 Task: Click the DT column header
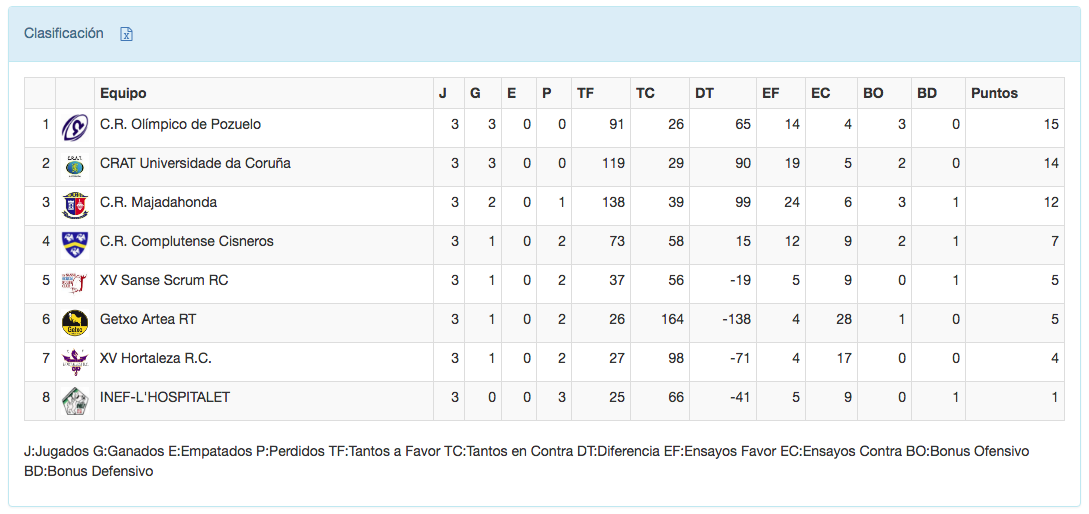point(704,93)
